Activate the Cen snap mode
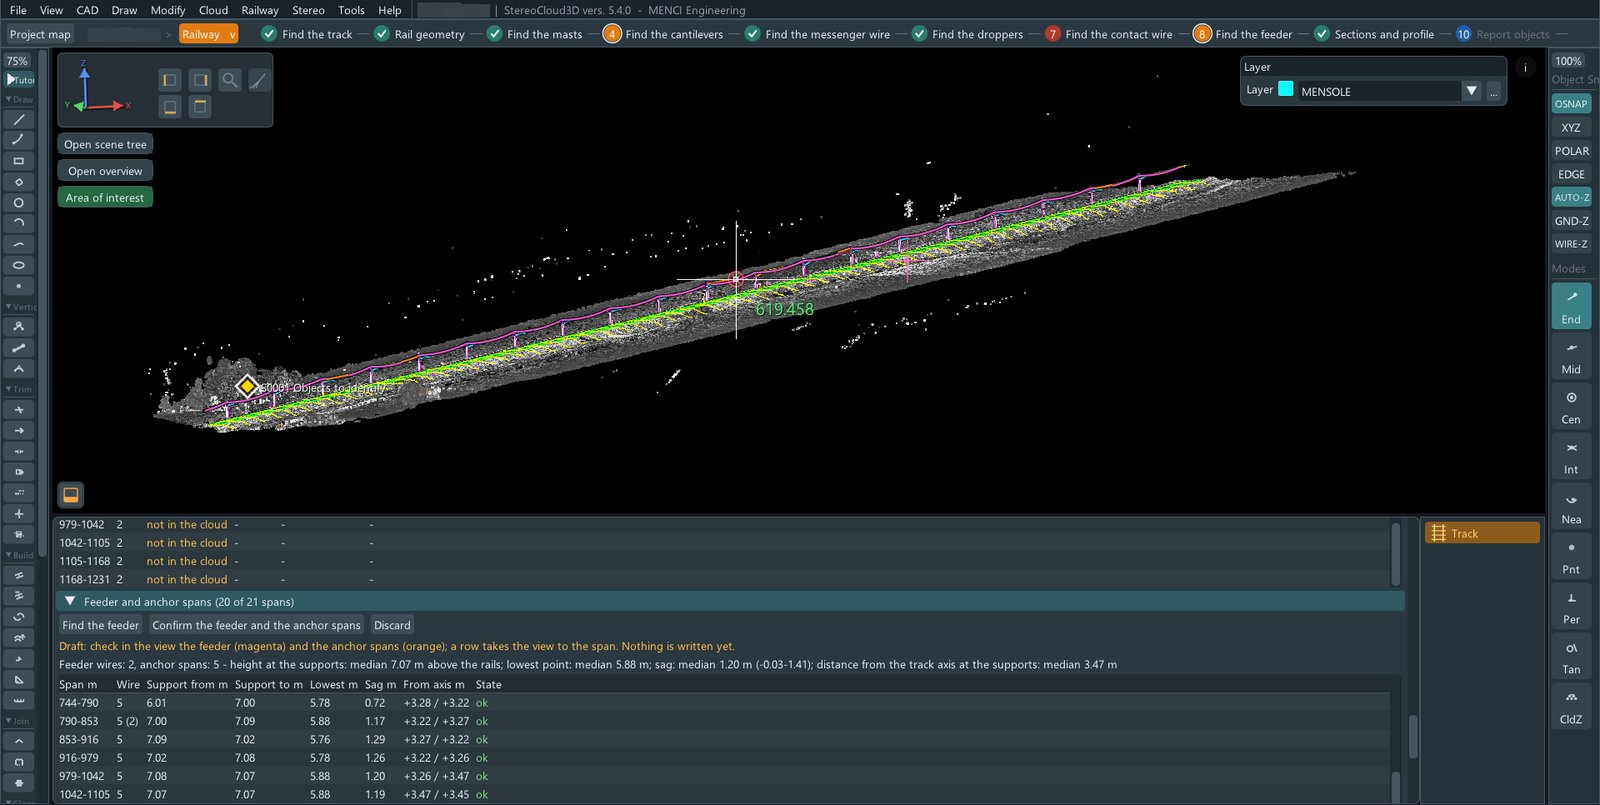Image resolution: width=1600 pixels, height=805 pixels. (1571, 406)
